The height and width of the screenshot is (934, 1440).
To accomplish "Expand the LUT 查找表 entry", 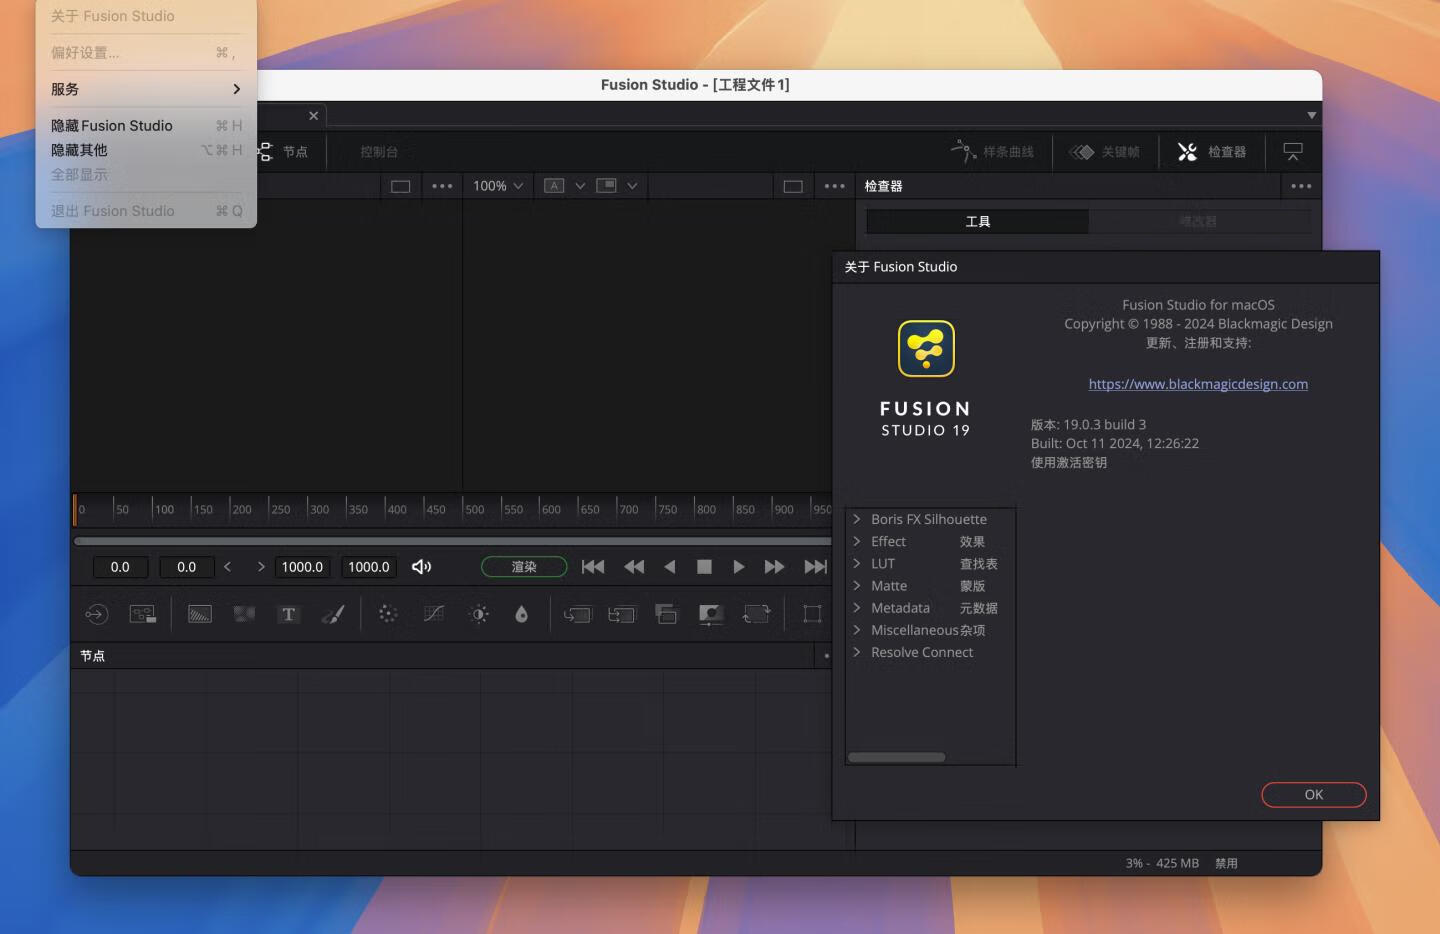I will (x=857, y=563).
